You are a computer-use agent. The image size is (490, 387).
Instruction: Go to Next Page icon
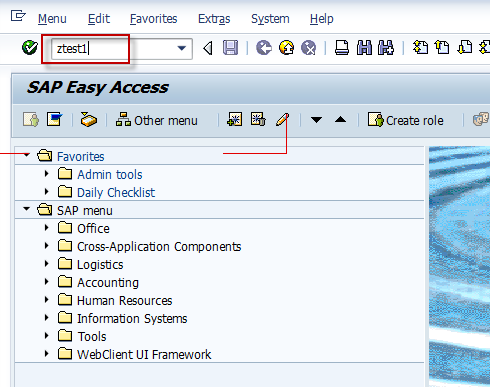click(x=465, y=47)
